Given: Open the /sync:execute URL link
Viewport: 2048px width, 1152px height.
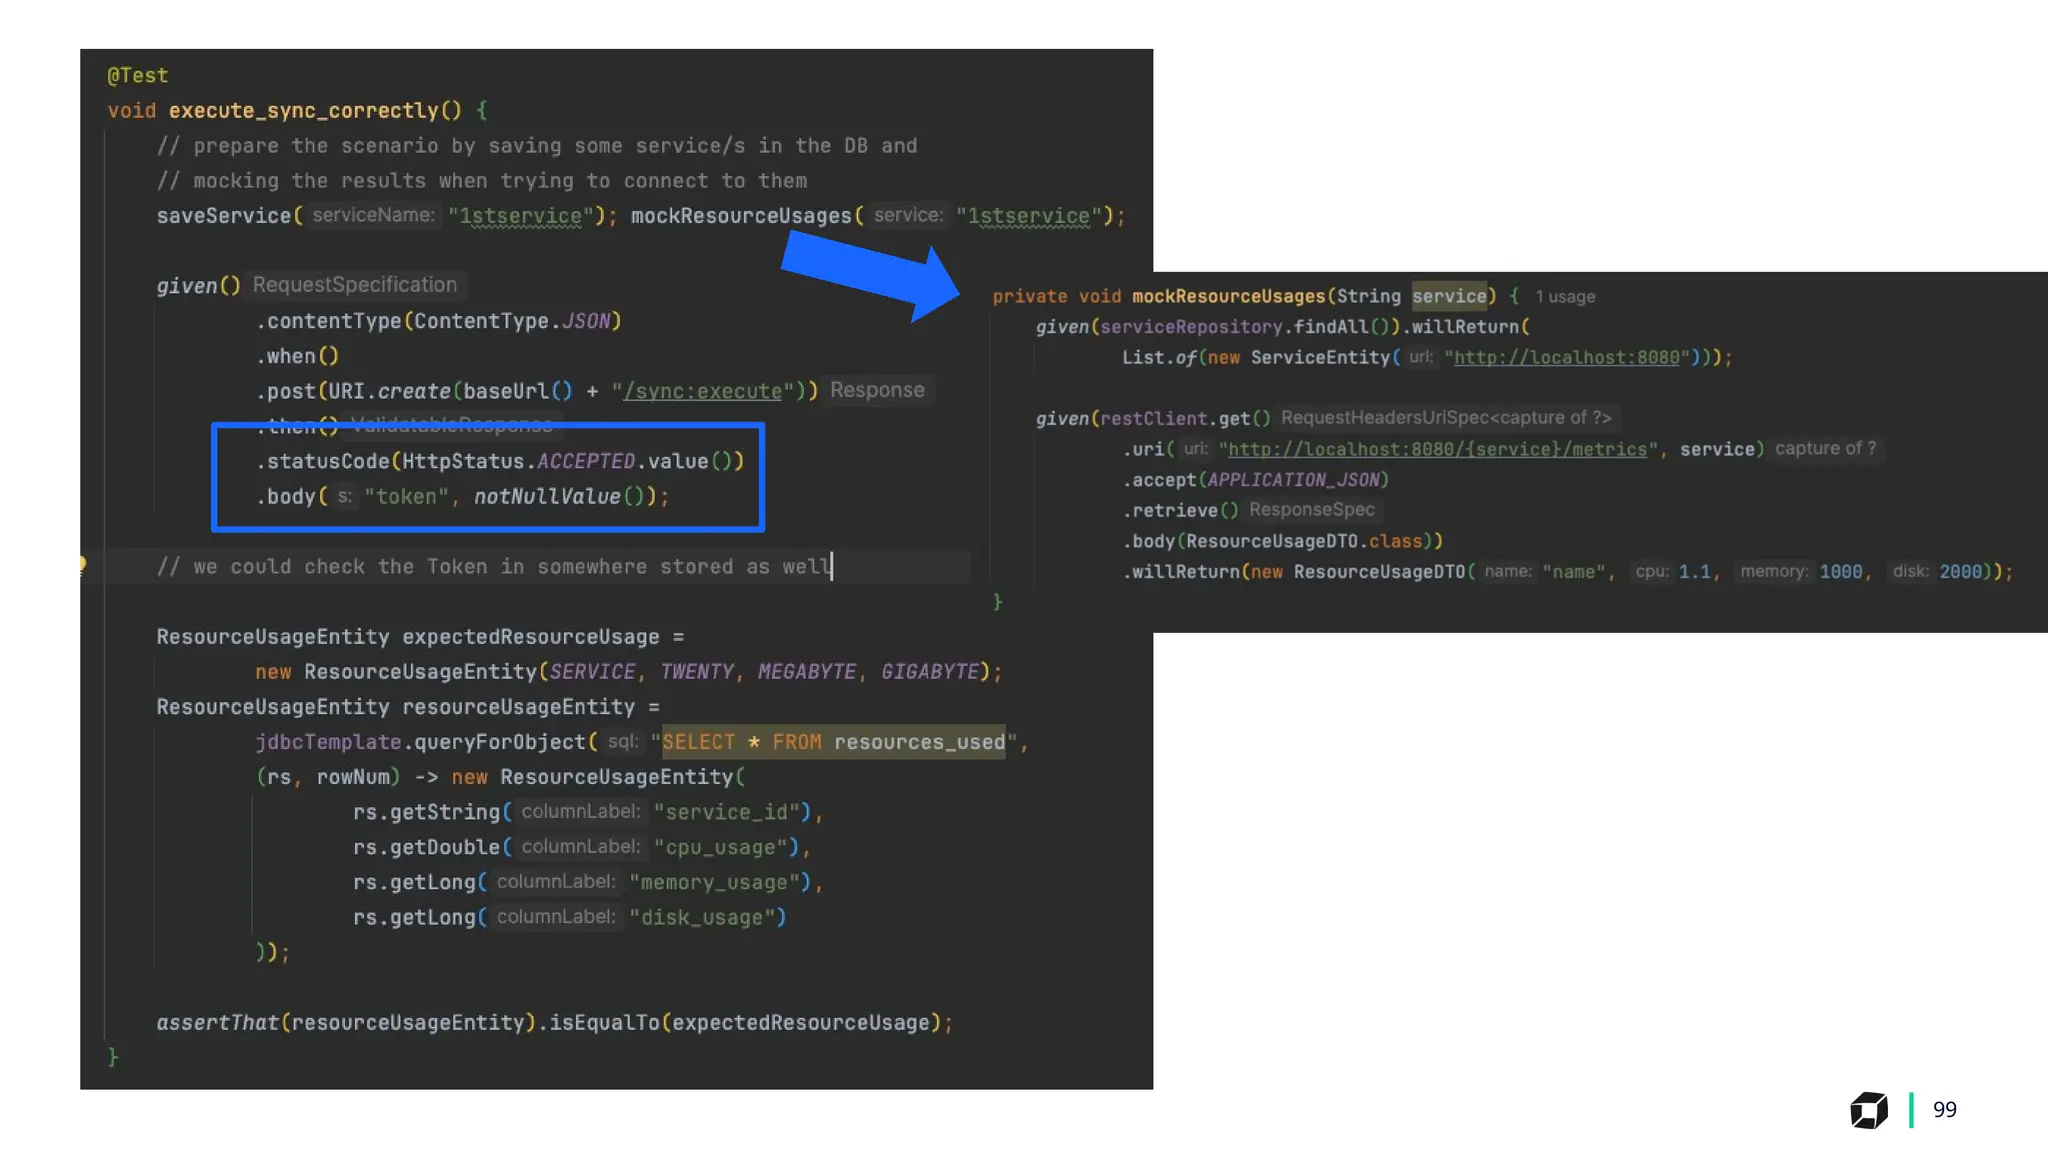Looking at the screenshot, I should pyautogui.click(x=702, y=391).
